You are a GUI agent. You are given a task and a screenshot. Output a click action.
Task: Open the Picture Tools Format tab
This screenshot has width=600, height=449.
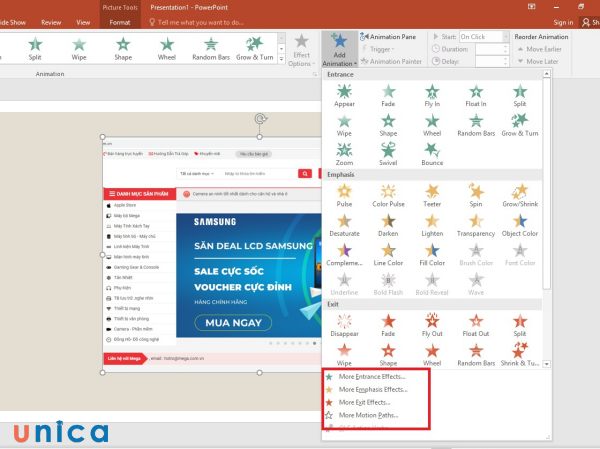(x=120, y=23)
